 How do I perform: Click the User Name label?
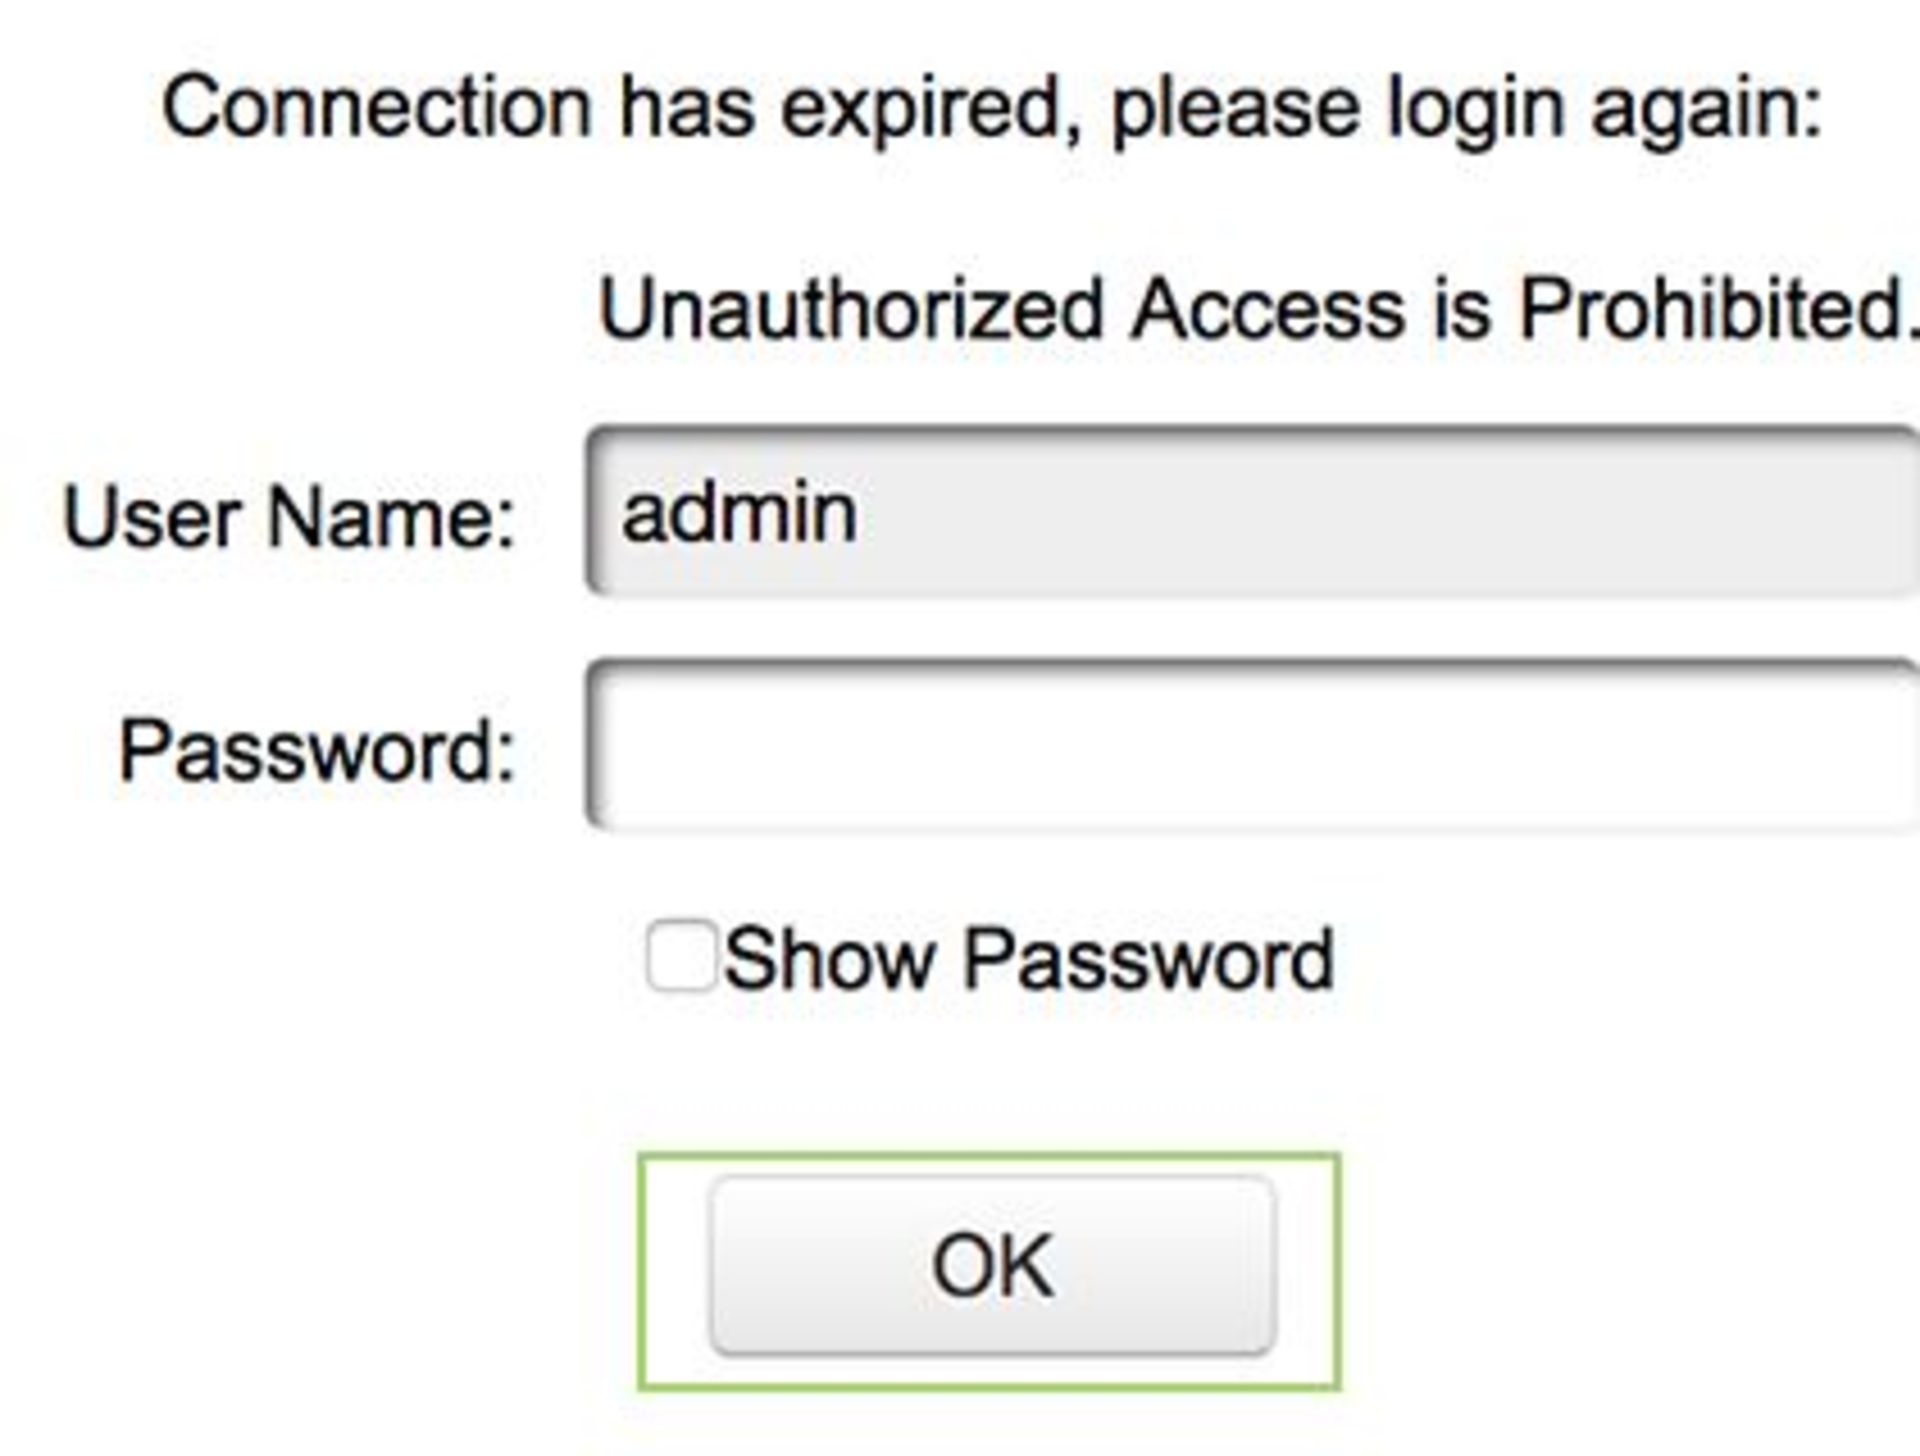pos(290,513)
